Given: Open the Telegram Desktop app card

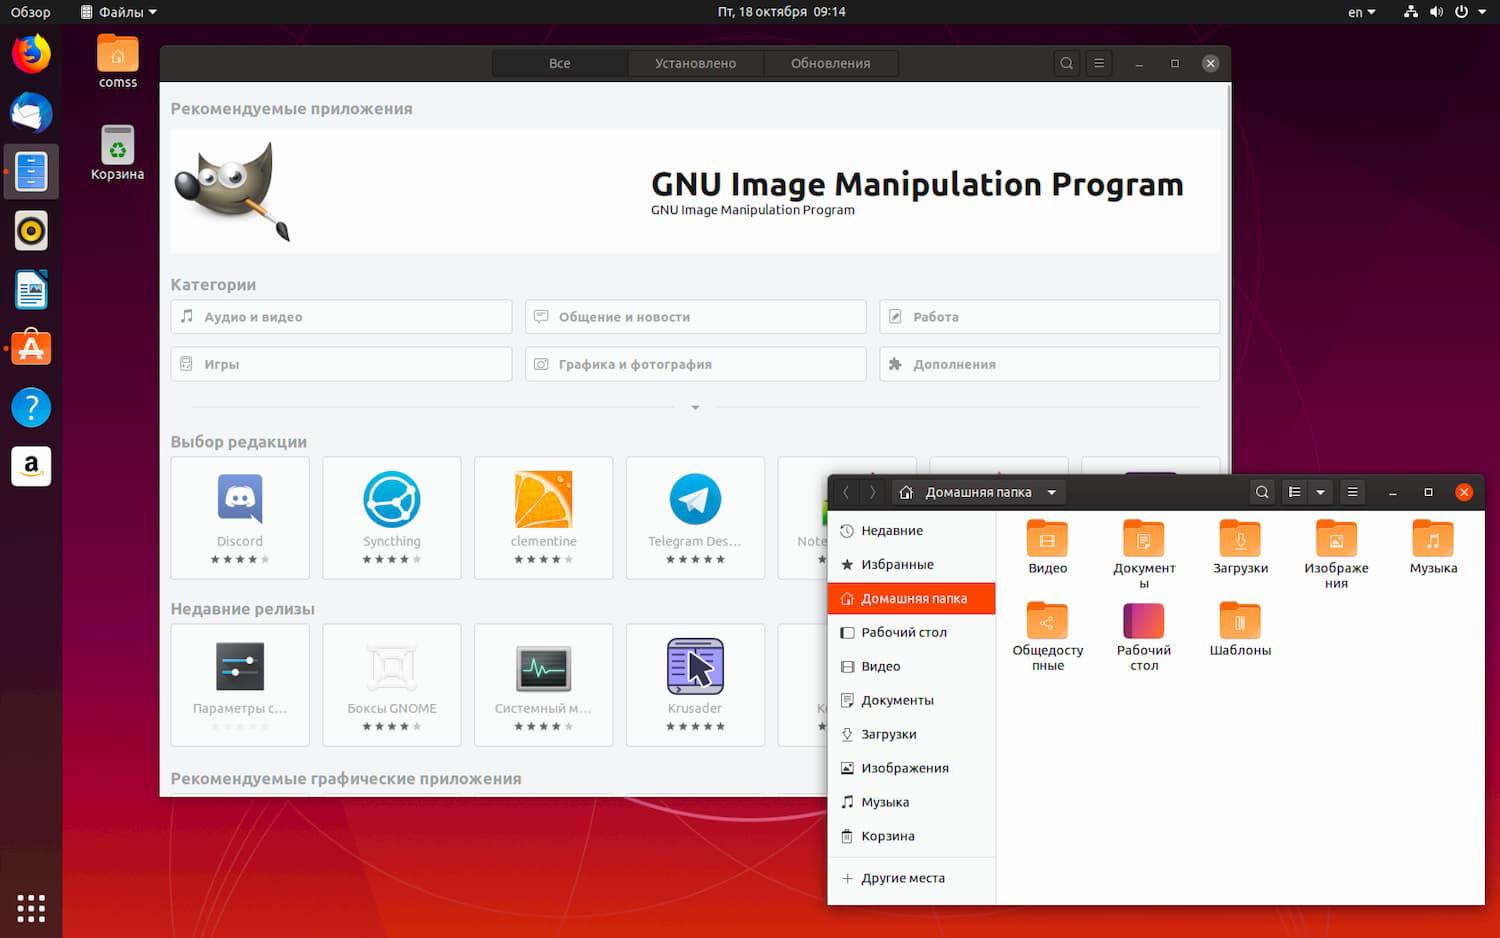Looking at the screenshot, I should tap(695, 518).
